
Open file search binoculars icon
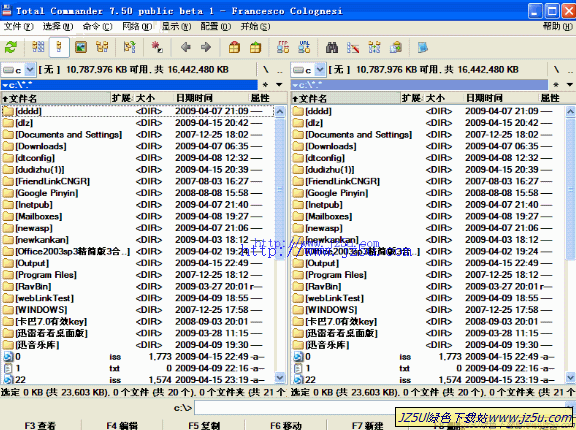point(332,47)
